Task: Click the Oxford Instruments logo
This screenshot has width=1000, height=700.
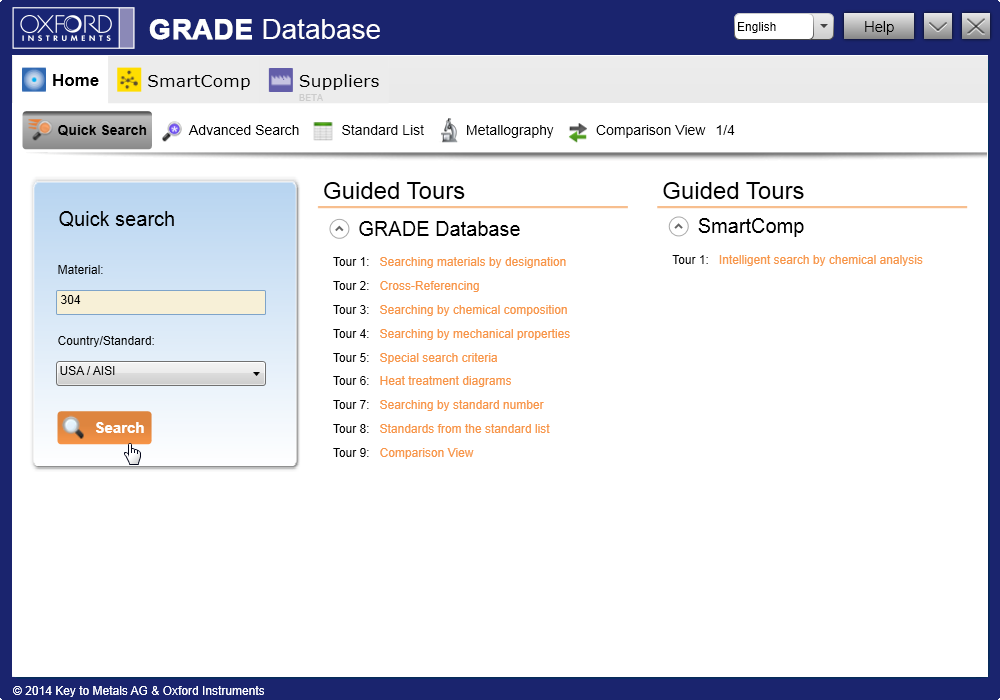Action: pyautogui.click(x=73, y=28)
